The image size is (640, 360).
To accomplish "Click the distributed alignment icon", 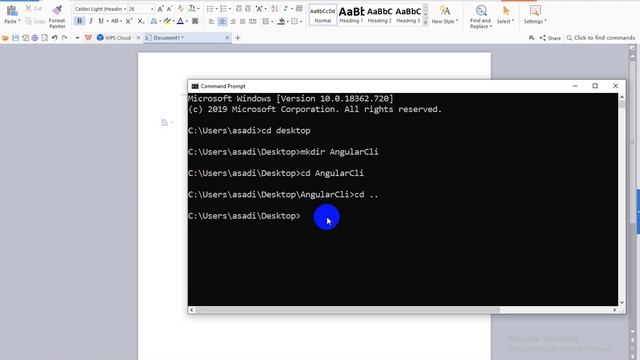I will click(x=253, y=21).
